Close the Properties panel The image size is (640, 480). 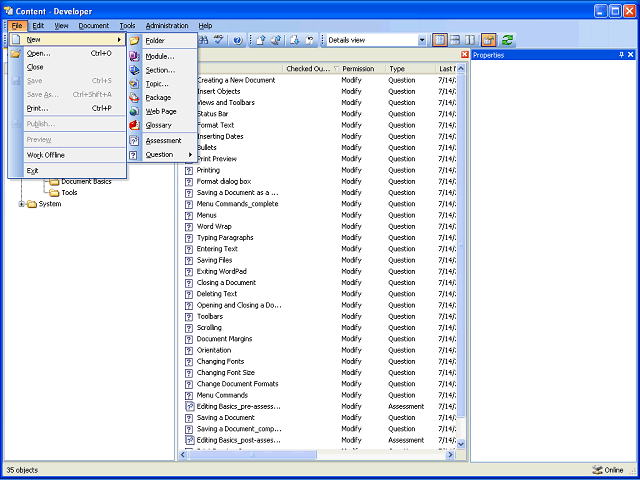[630, 55]
